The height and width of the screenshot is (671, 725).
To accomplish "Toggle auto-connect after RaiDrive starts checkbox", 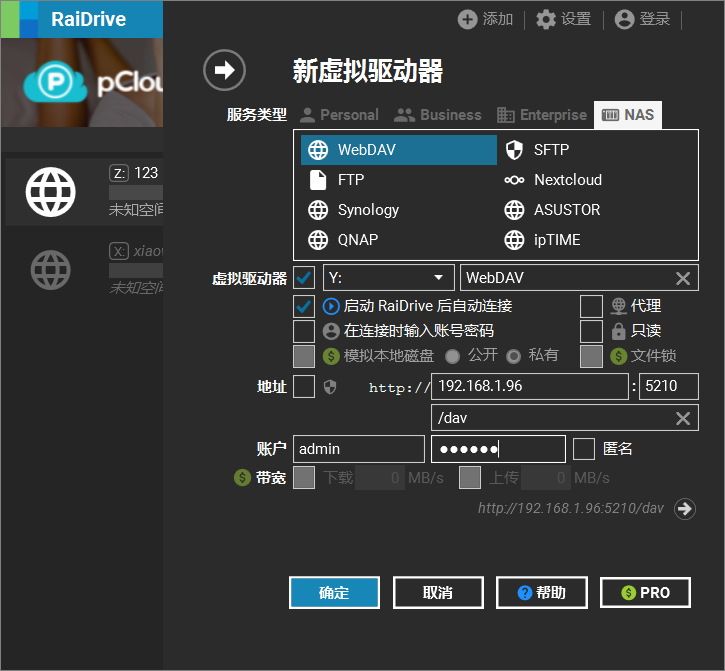I will pyautogui.click(x=304, y=306).
